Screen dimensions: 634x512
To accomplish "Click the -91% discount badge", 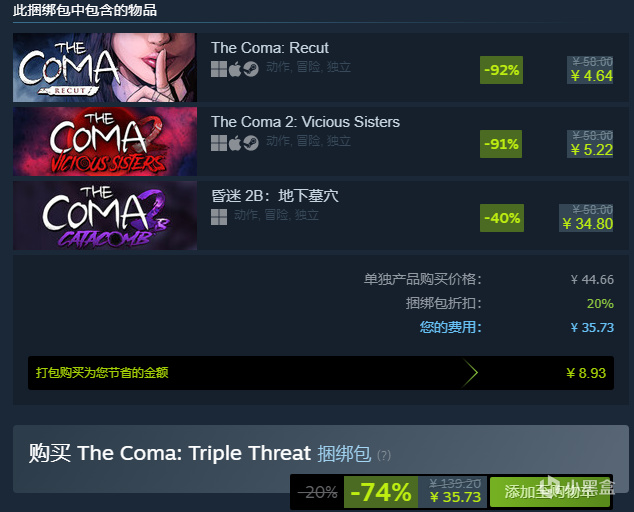I will pos(501,144).
